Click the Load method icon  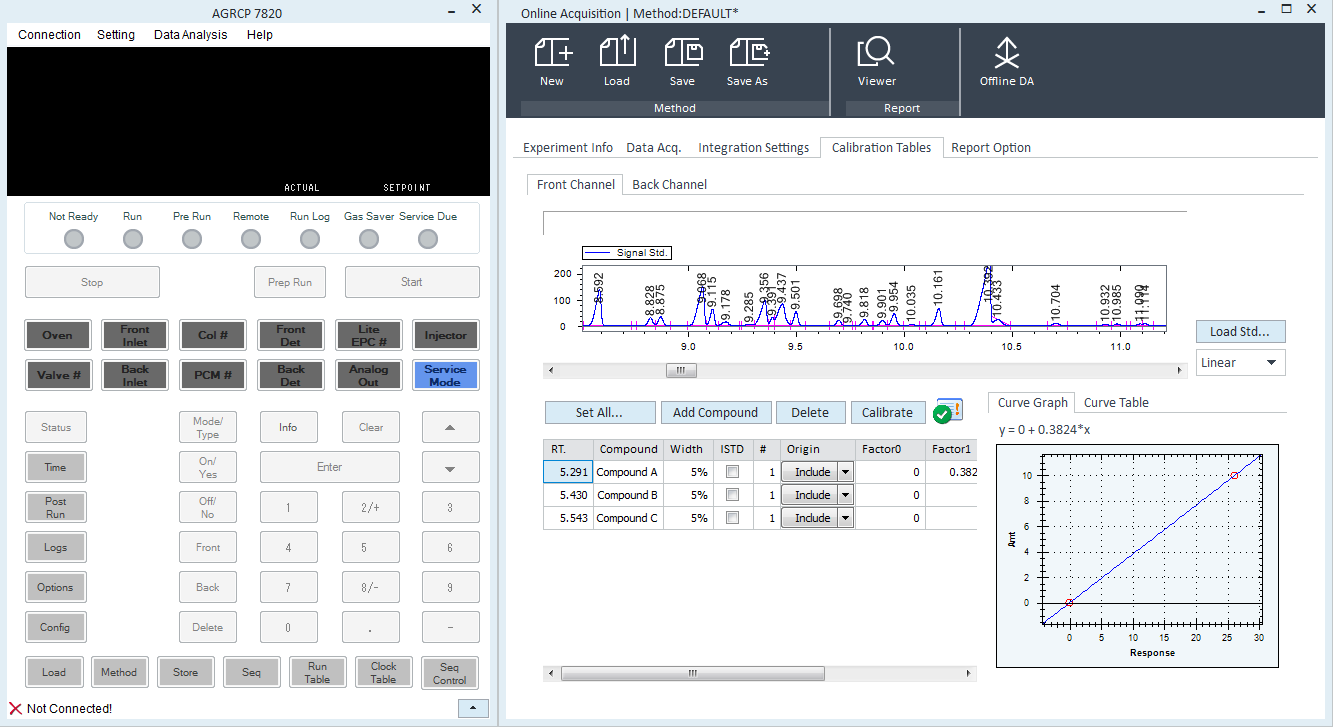click(x=617, y=52)
